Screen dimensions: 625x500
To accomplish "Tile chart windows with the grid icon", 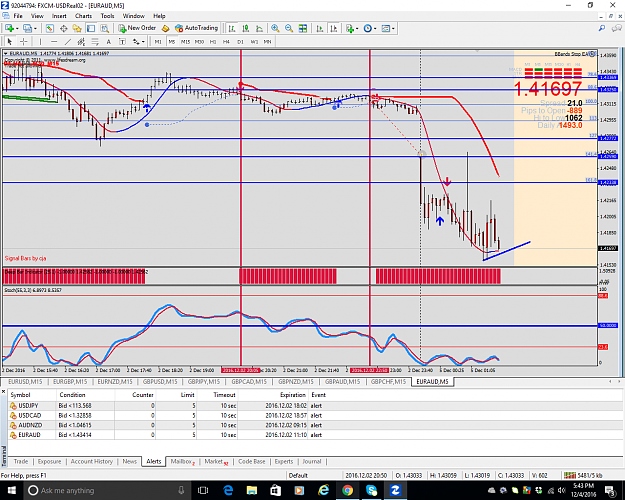I will (x=303, y=28).
